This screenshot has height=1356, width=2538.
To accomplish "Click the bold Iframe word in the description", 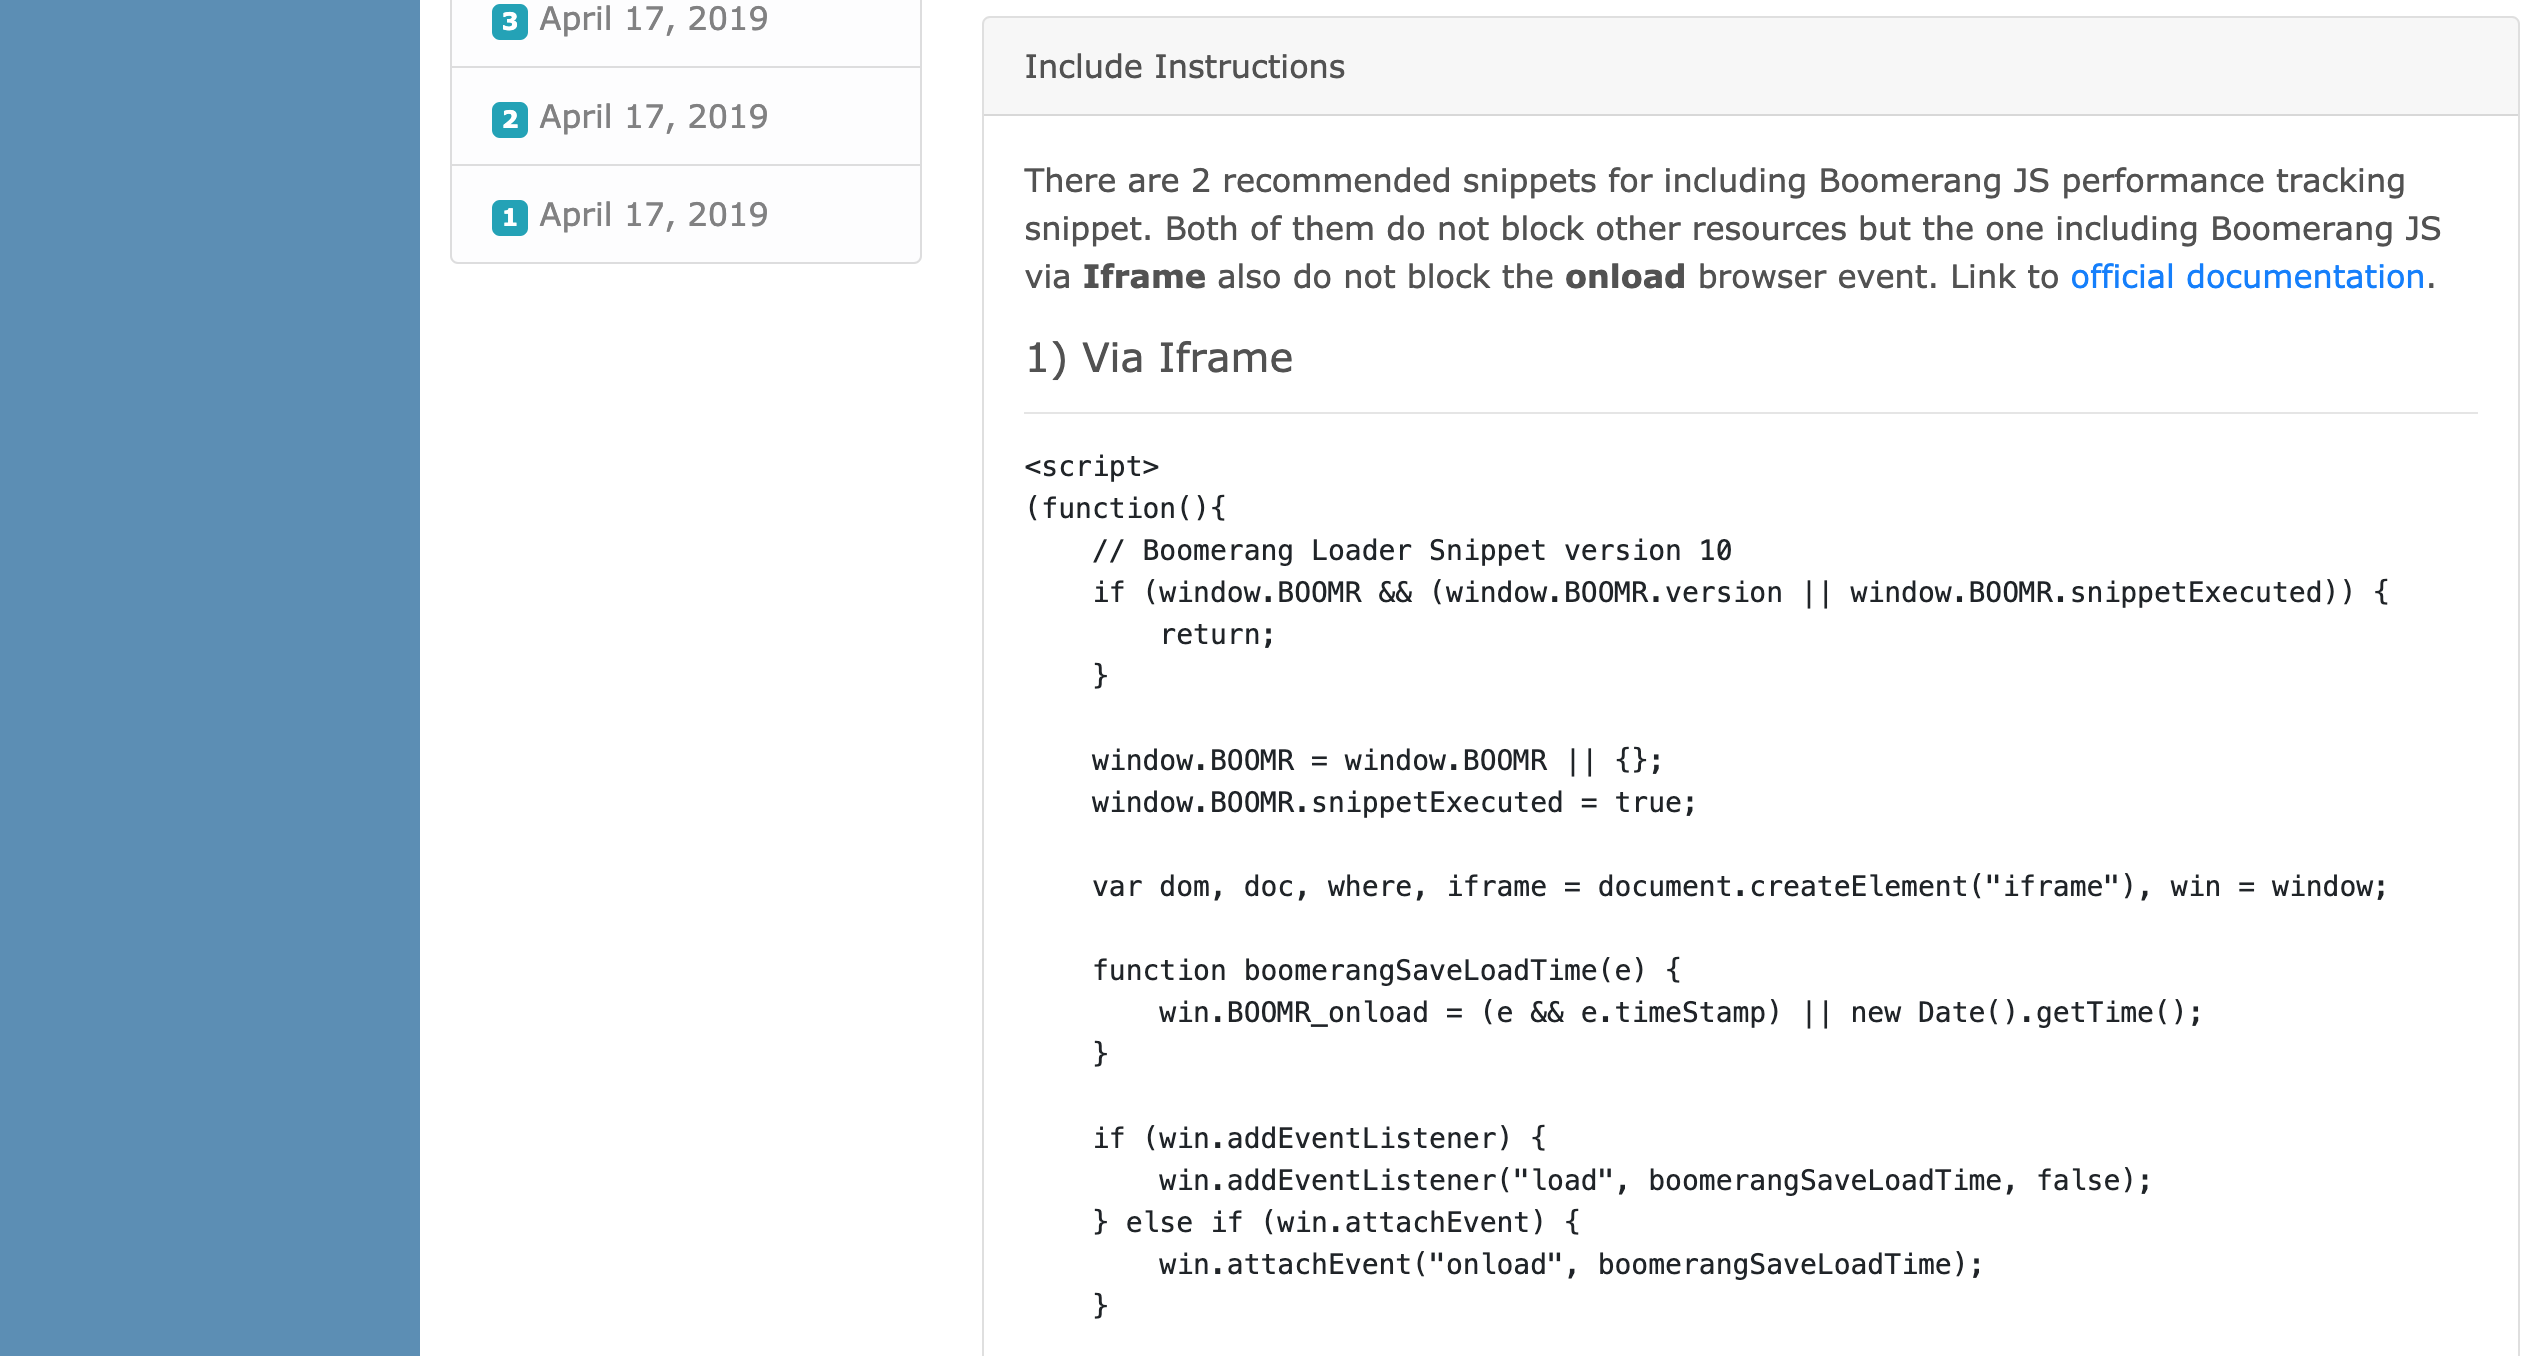I will pos(1144,277).
